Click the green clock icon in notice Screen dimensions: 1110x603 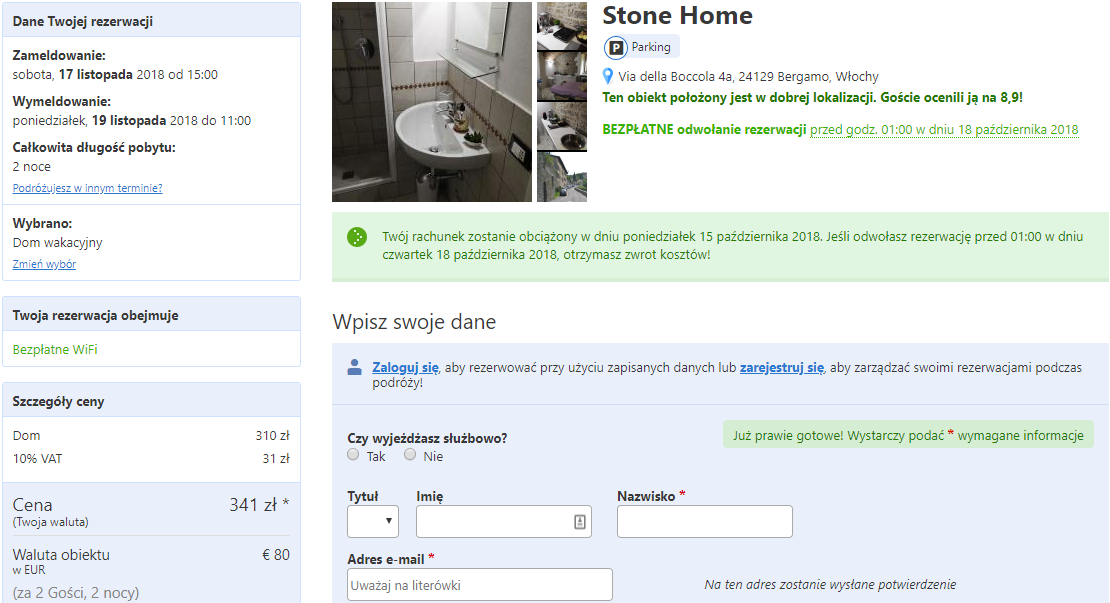(x=357, y=237)
